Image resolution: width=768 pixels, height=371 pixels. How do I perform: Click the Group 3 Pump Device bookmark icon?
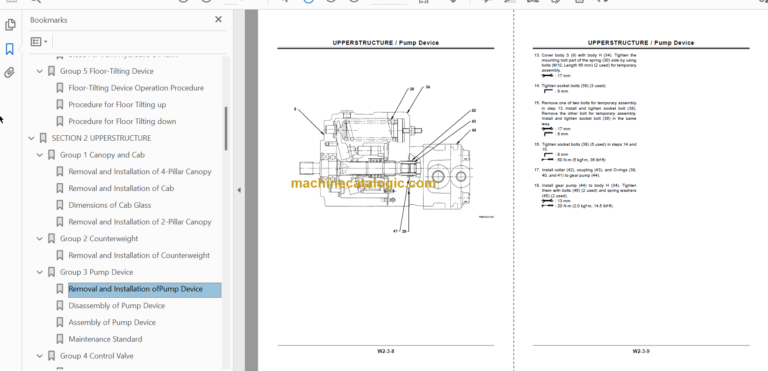point(51,272)
